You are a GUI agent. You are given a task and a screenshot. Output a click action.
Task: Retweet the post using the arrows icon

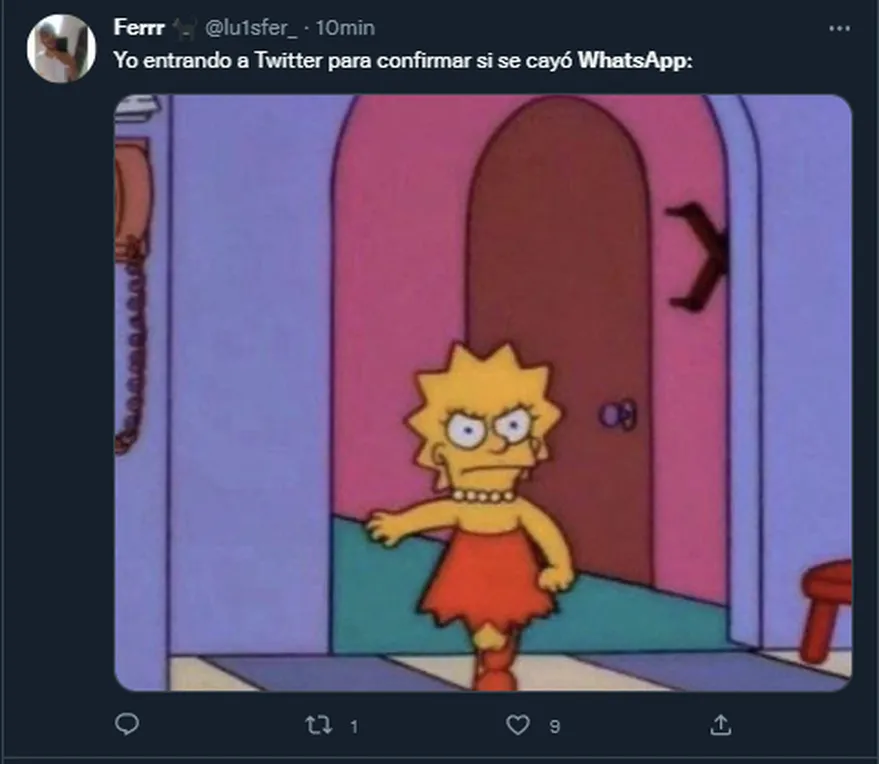click(318, 725)
